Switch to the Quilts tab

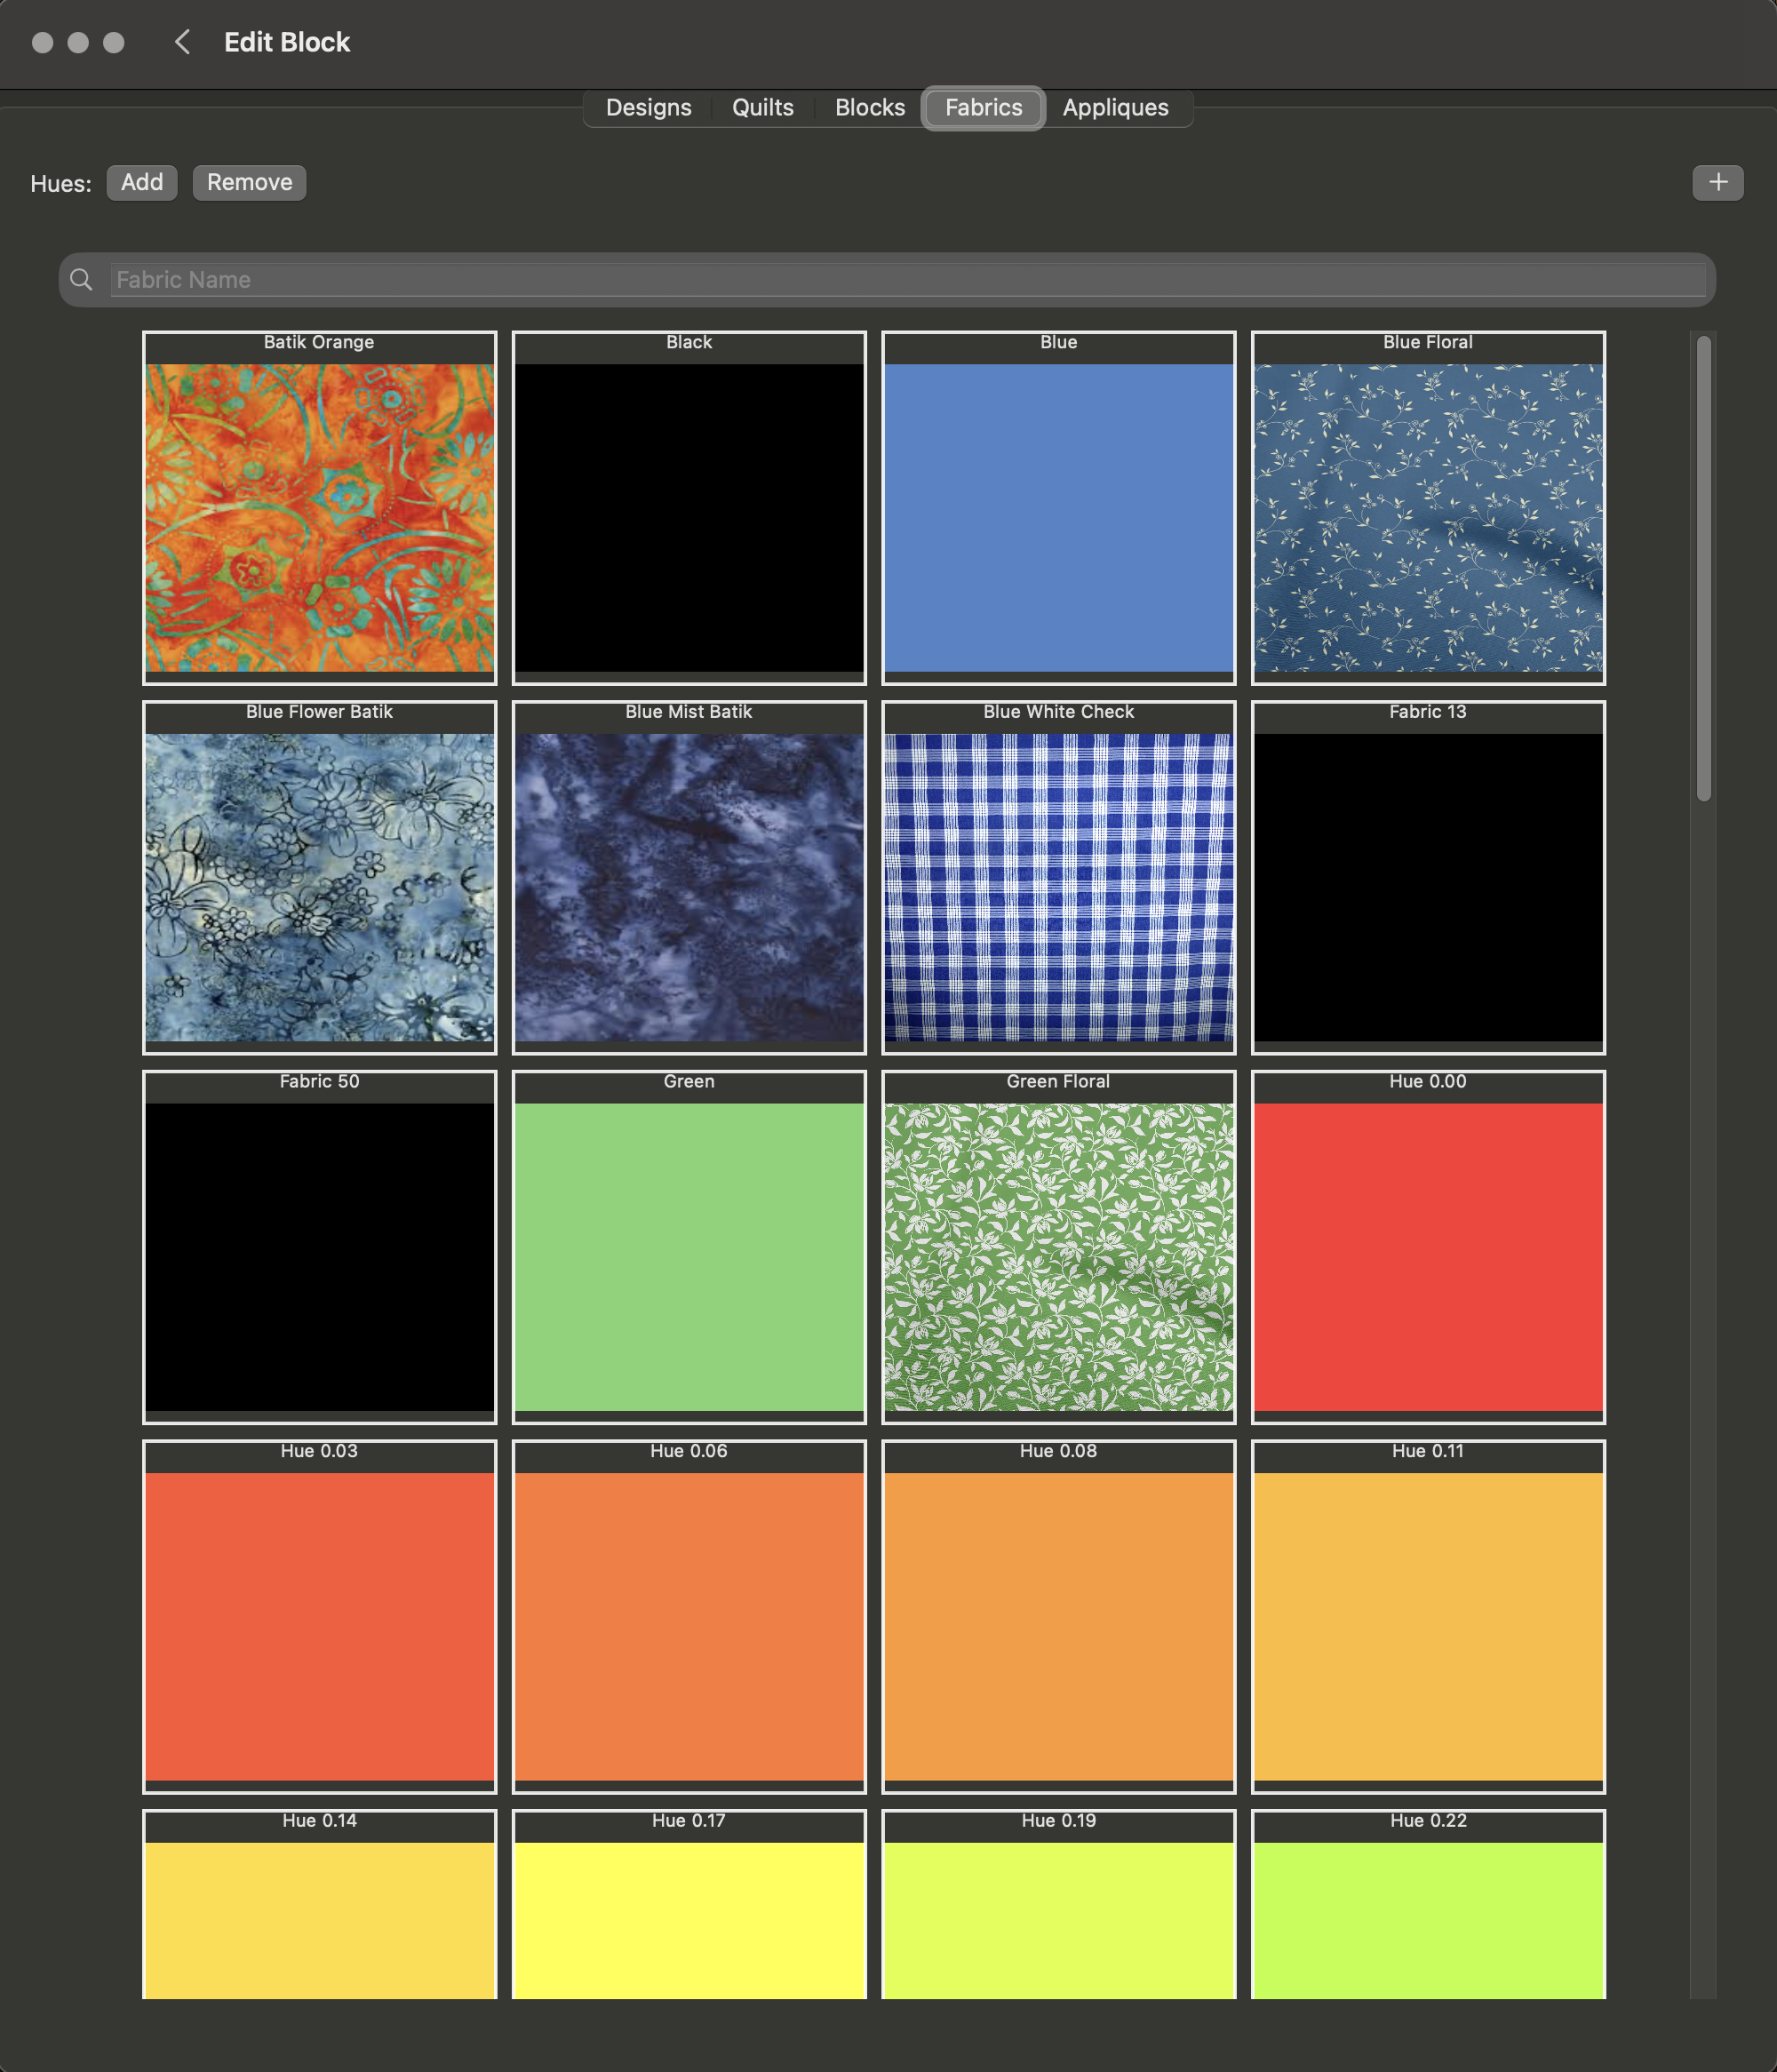coord(762,107)
